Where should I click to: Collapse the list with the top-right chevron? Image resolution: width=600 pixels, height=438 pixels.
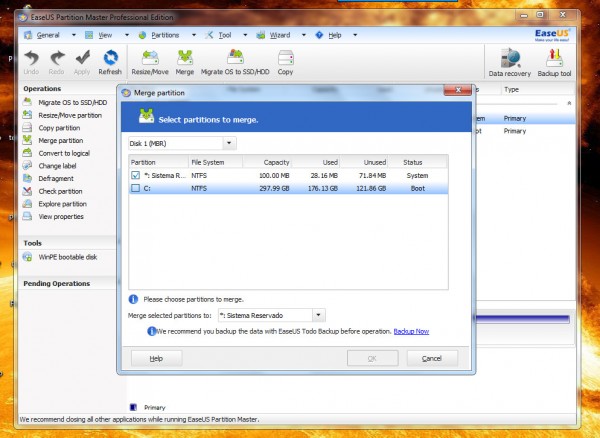click(x=569, y=103)
